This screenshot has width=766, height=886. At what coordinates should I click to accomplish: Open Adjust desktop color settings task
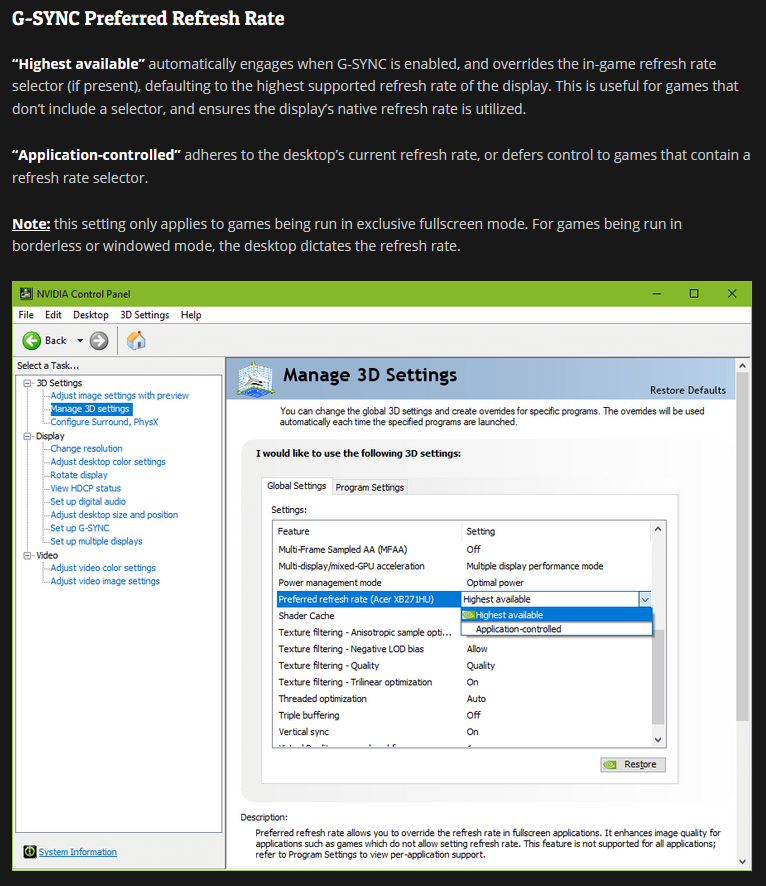(x=108, y=462)
